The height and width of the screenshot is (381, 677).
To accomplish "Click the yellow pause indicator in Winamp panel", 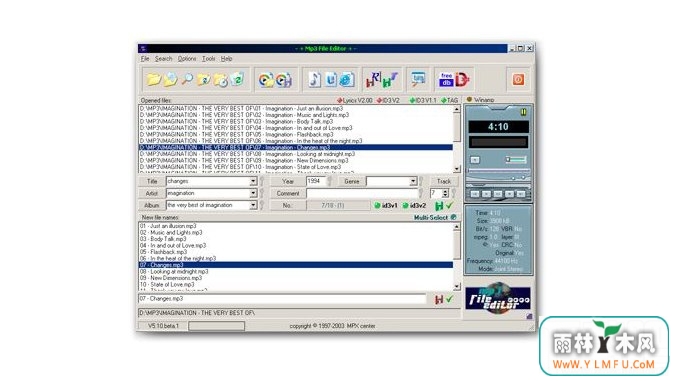I will 523,112.
